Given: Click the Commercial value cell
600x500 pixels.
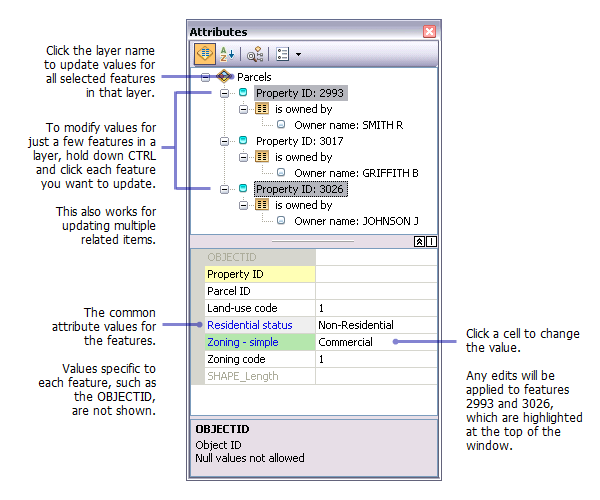Looking at the screenshot, I should (x=377, y=342).
